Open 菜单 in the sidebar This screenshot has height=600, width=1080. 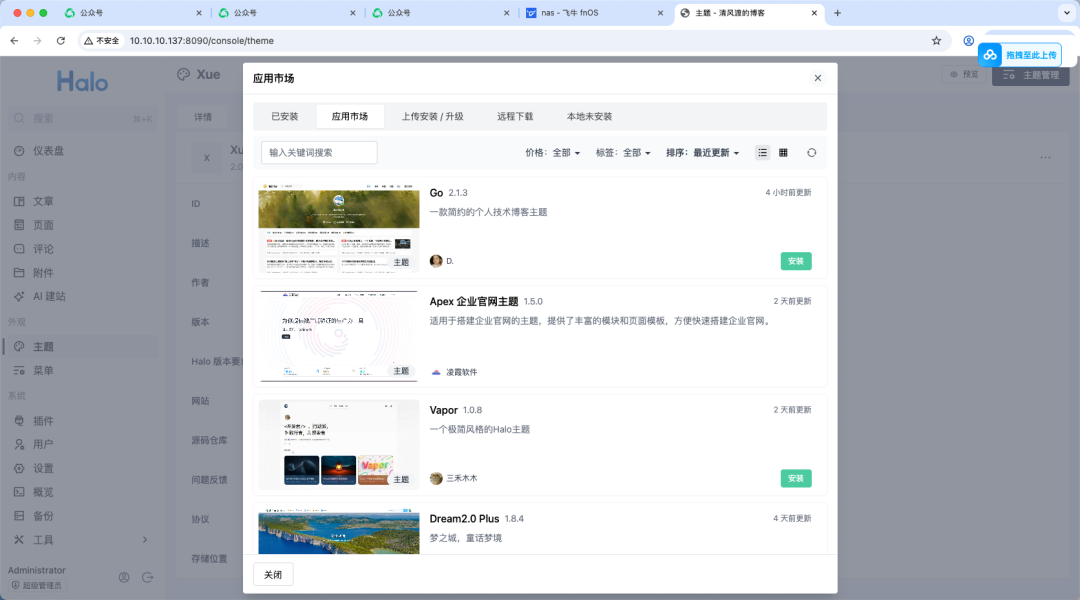pos(81,371)
